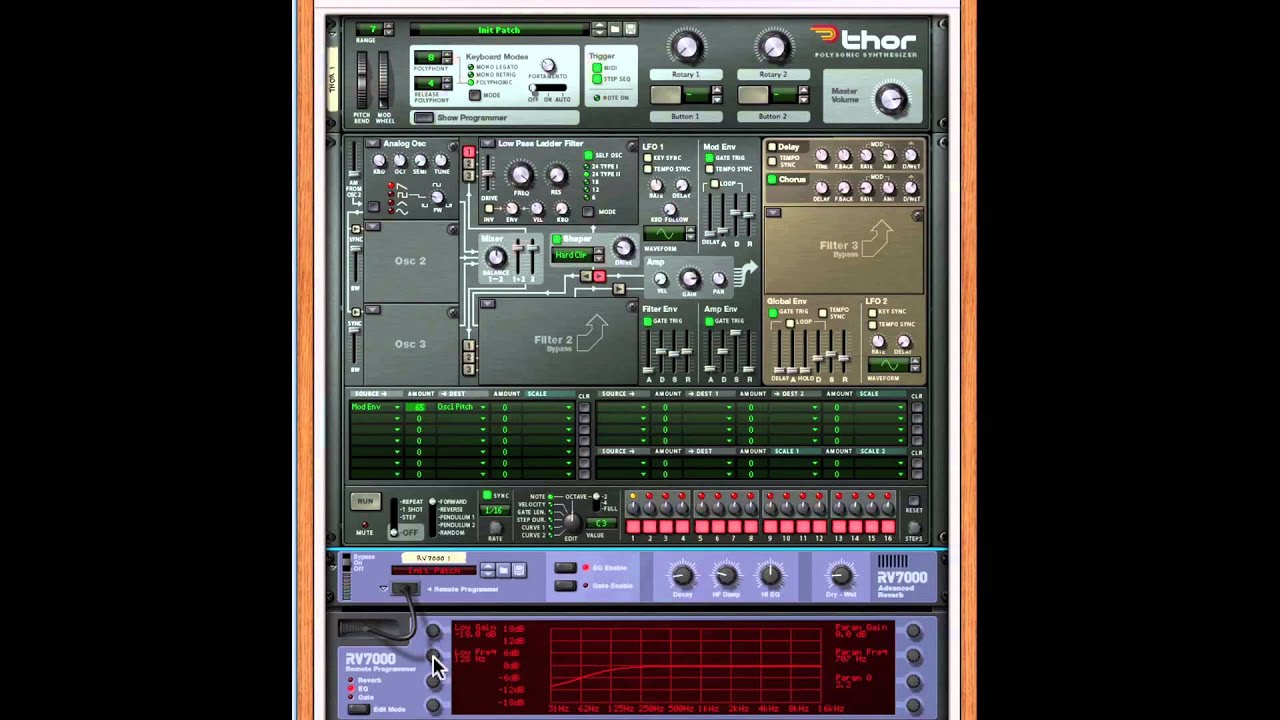
Task: Click the Delay Time knob
Action: 821,155
